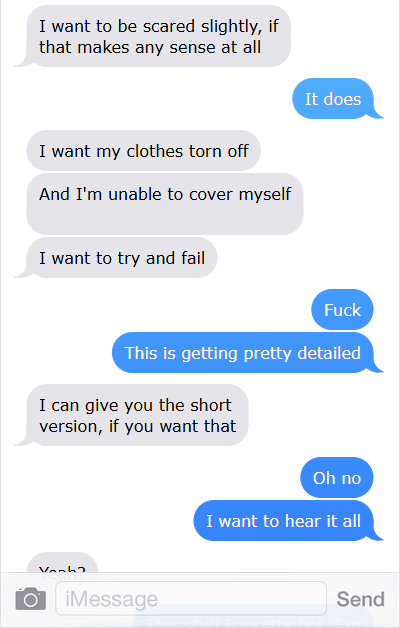The image size is (400, 628).
Task: Click the 'I want my clothes torn off' bubble
Action: [x=143, y=151]
